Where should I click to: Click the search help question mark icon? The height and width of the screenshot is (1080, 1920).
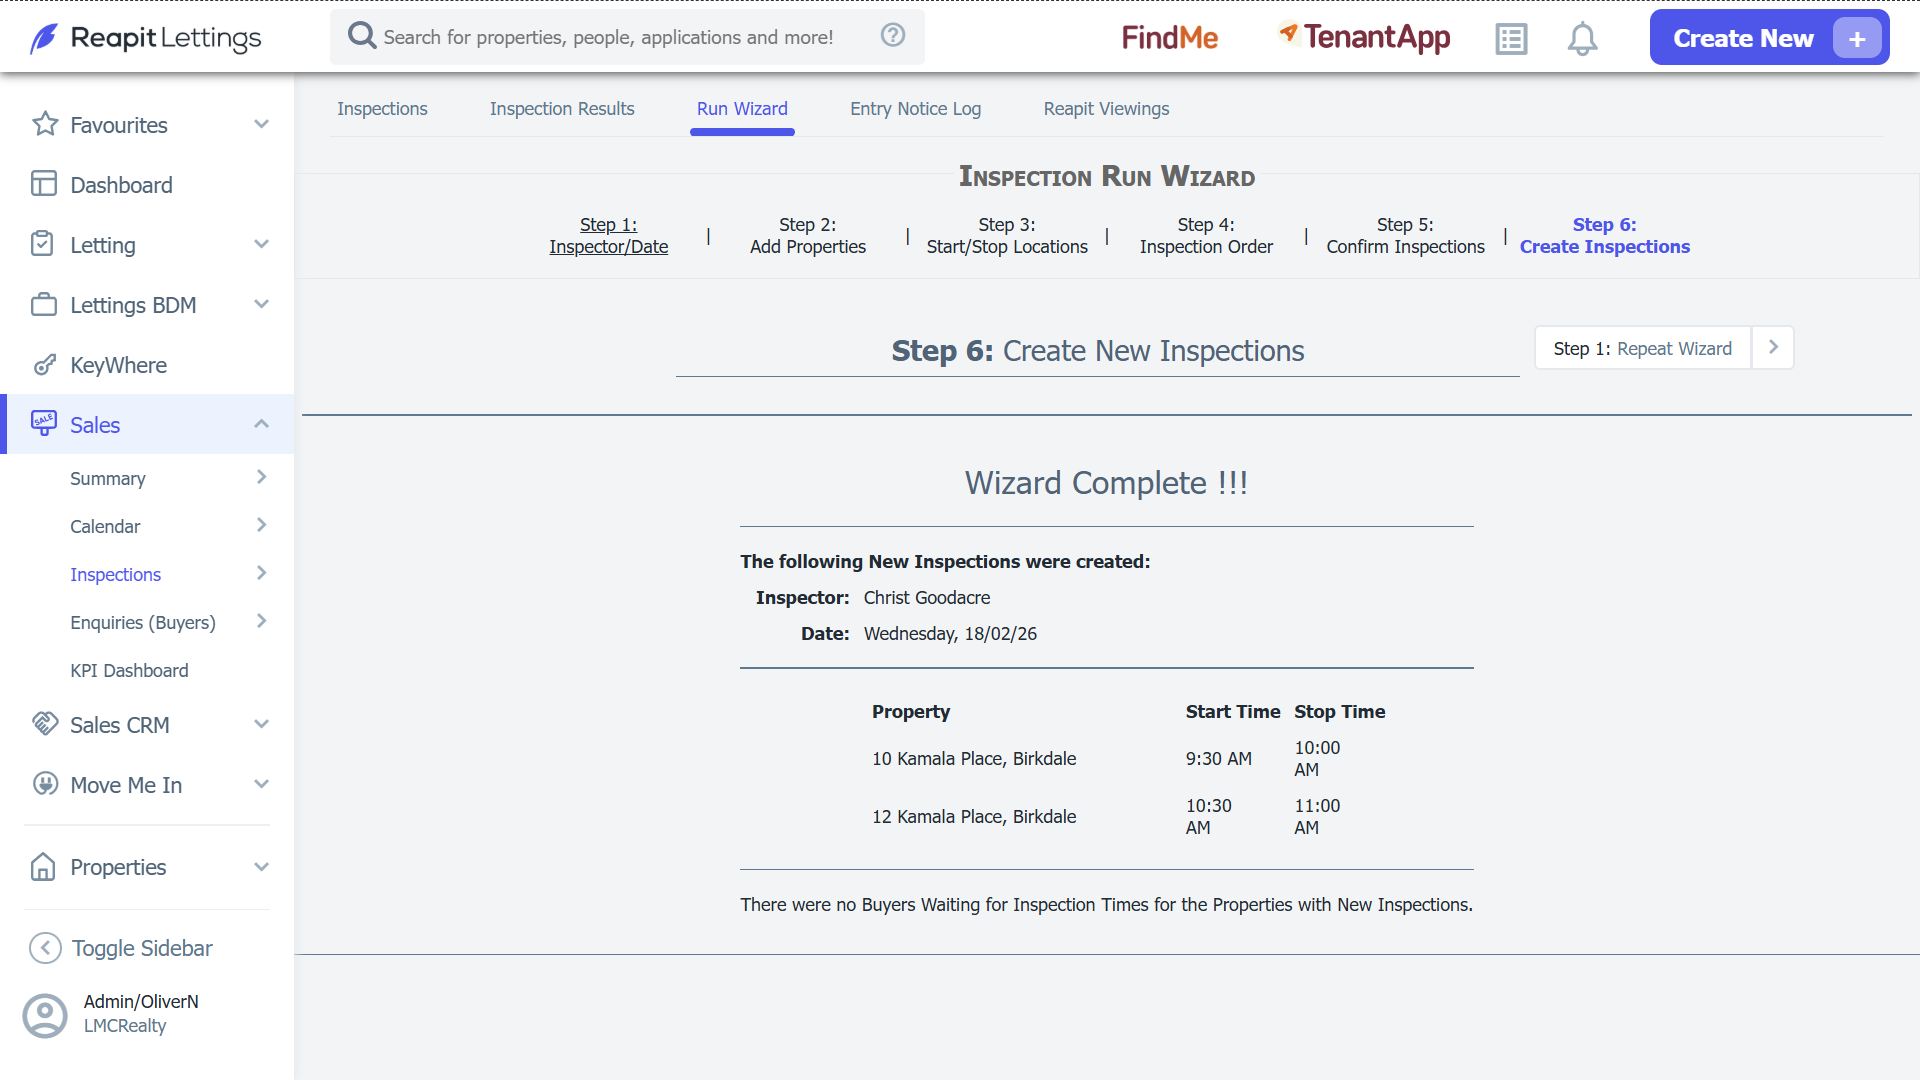point(893,35)
